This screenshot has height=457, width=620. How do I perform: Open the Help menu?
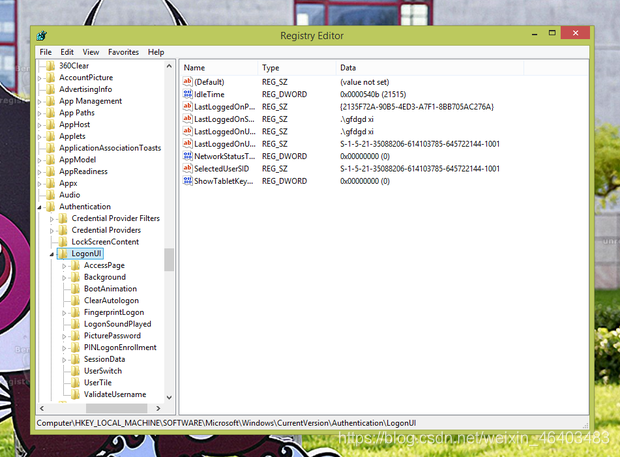click(x=156, y=52)
